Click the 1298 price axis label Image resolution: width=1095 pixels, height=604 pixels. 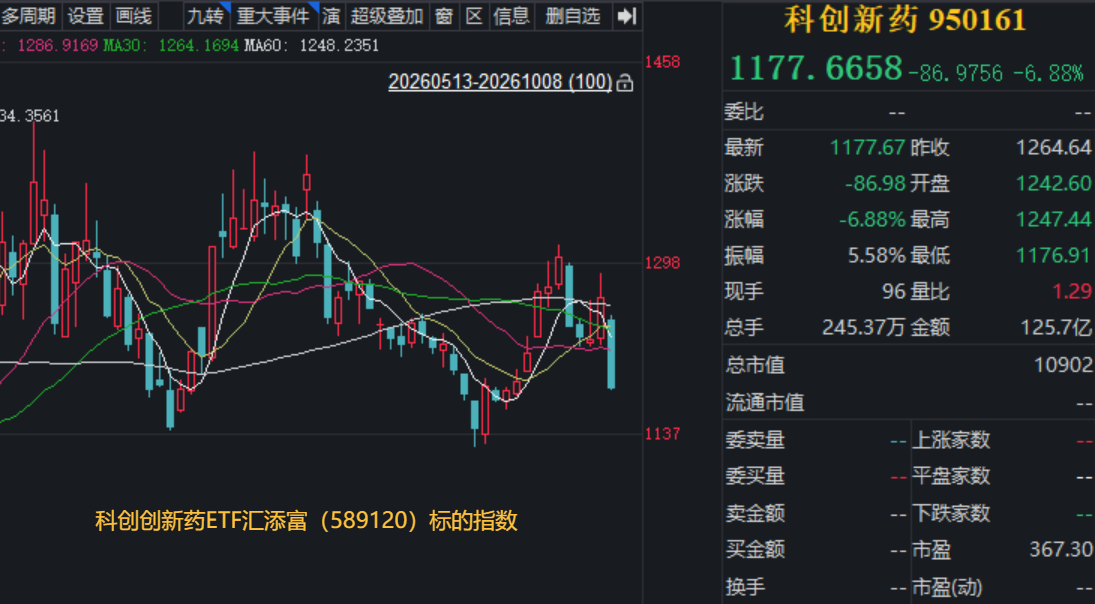click(662, 263)
